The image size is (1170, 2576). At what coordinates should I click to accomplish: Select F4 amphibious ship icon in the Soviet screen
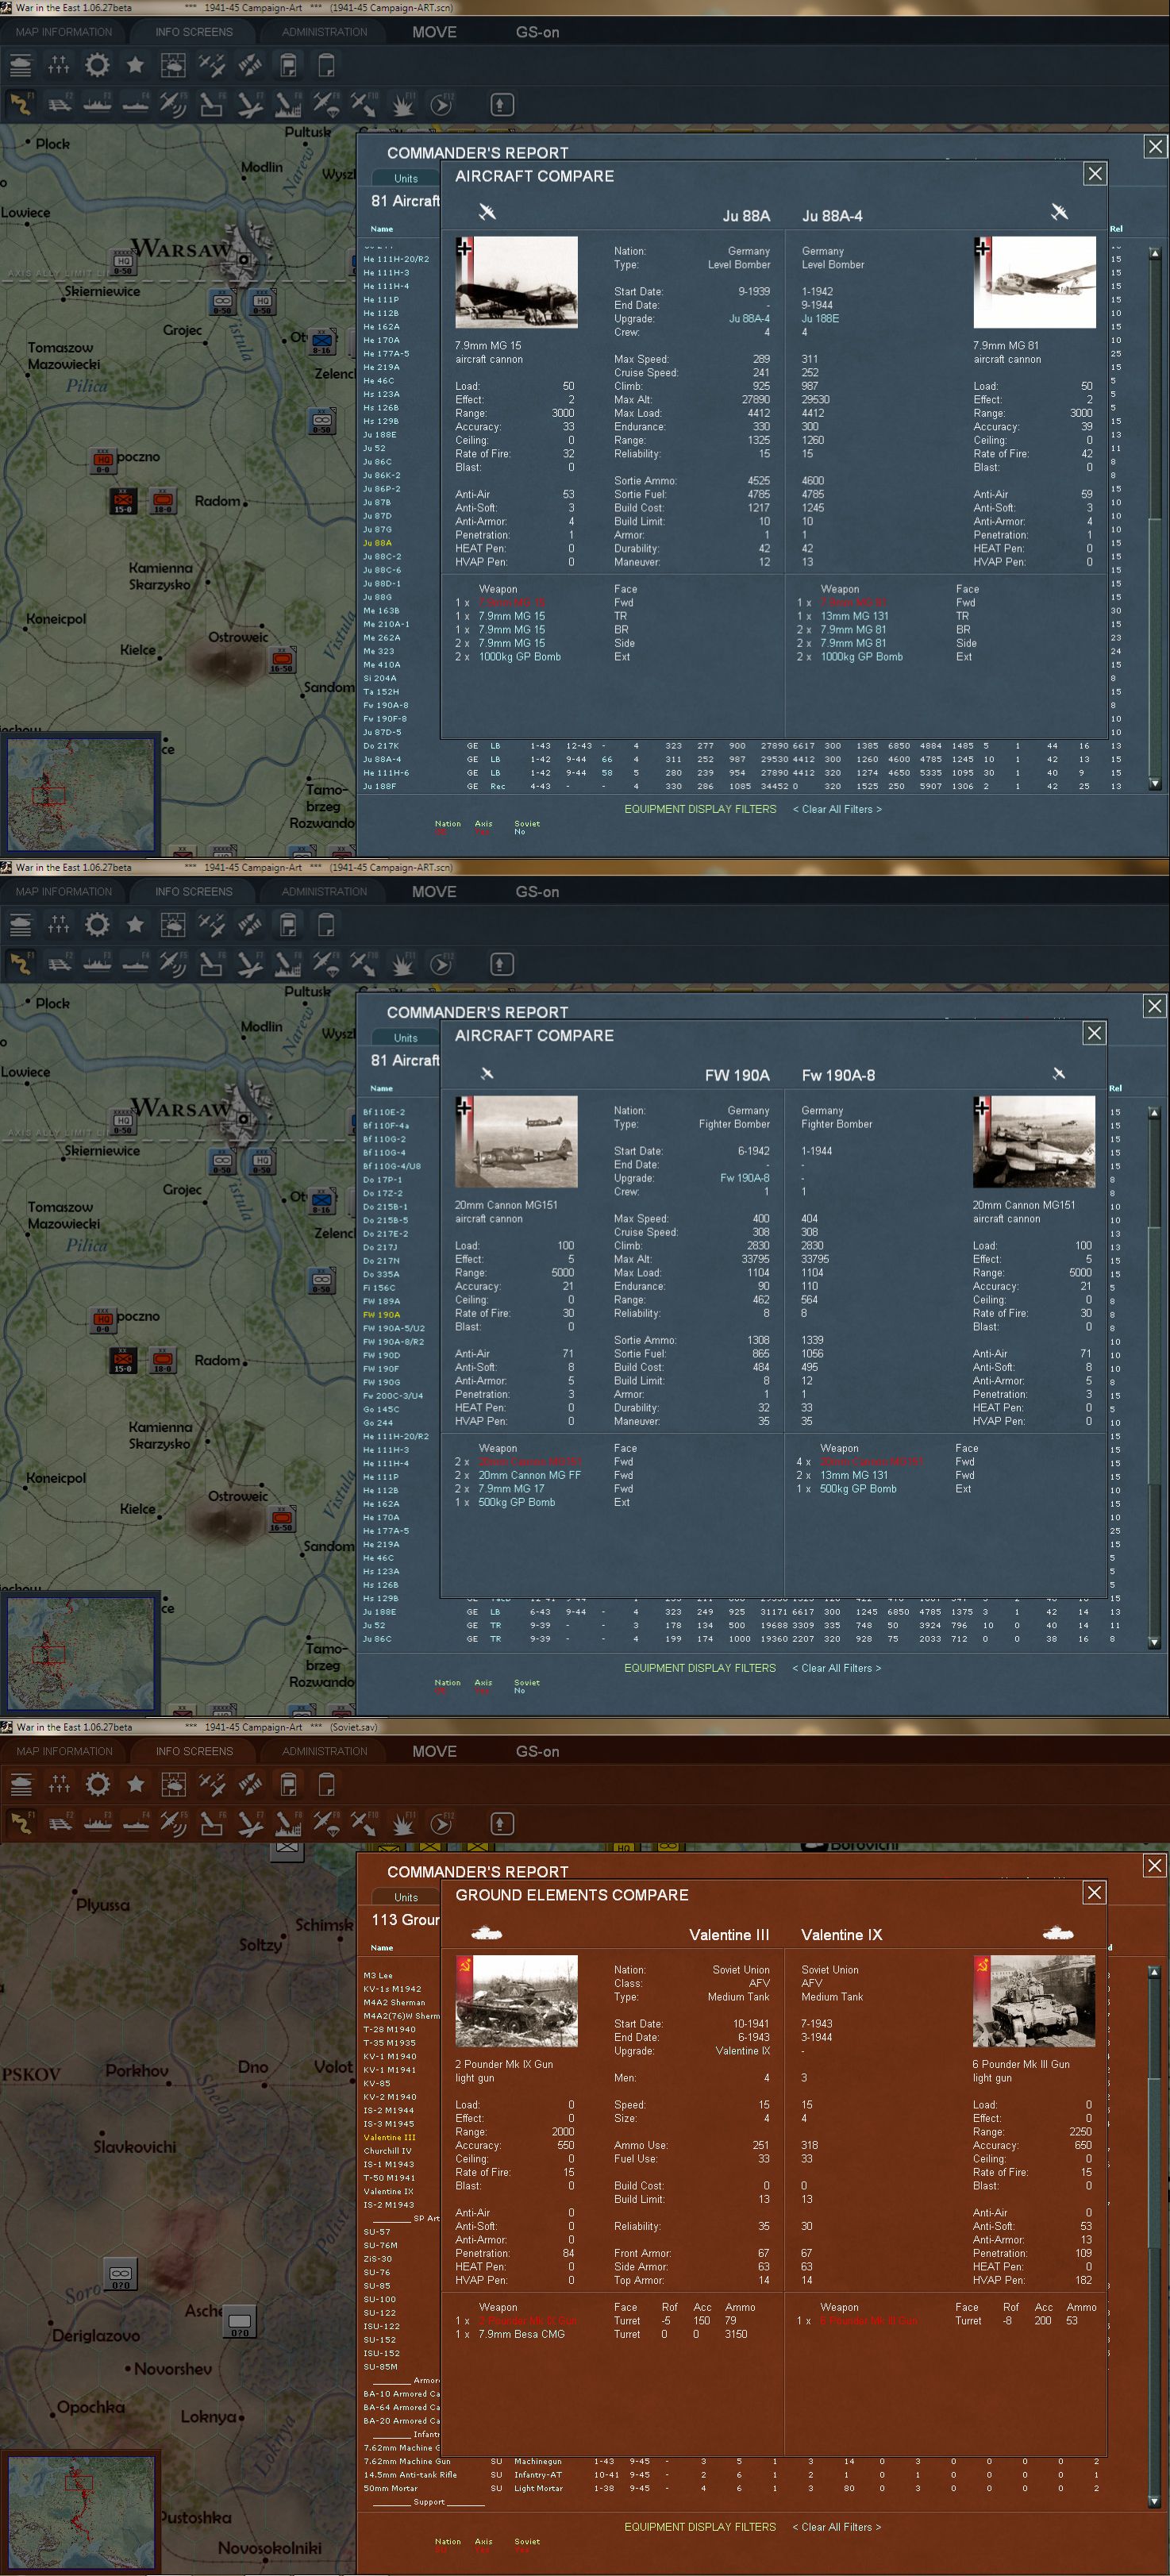[x=135, y=1823]
